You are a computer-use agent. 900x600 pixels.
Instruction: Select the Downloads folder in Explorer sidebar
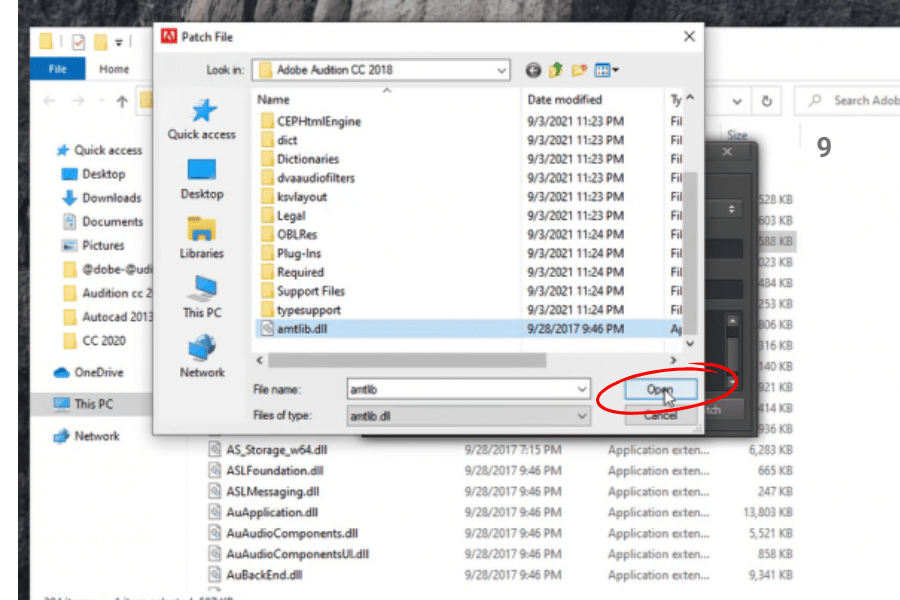(x=111, y=198)
